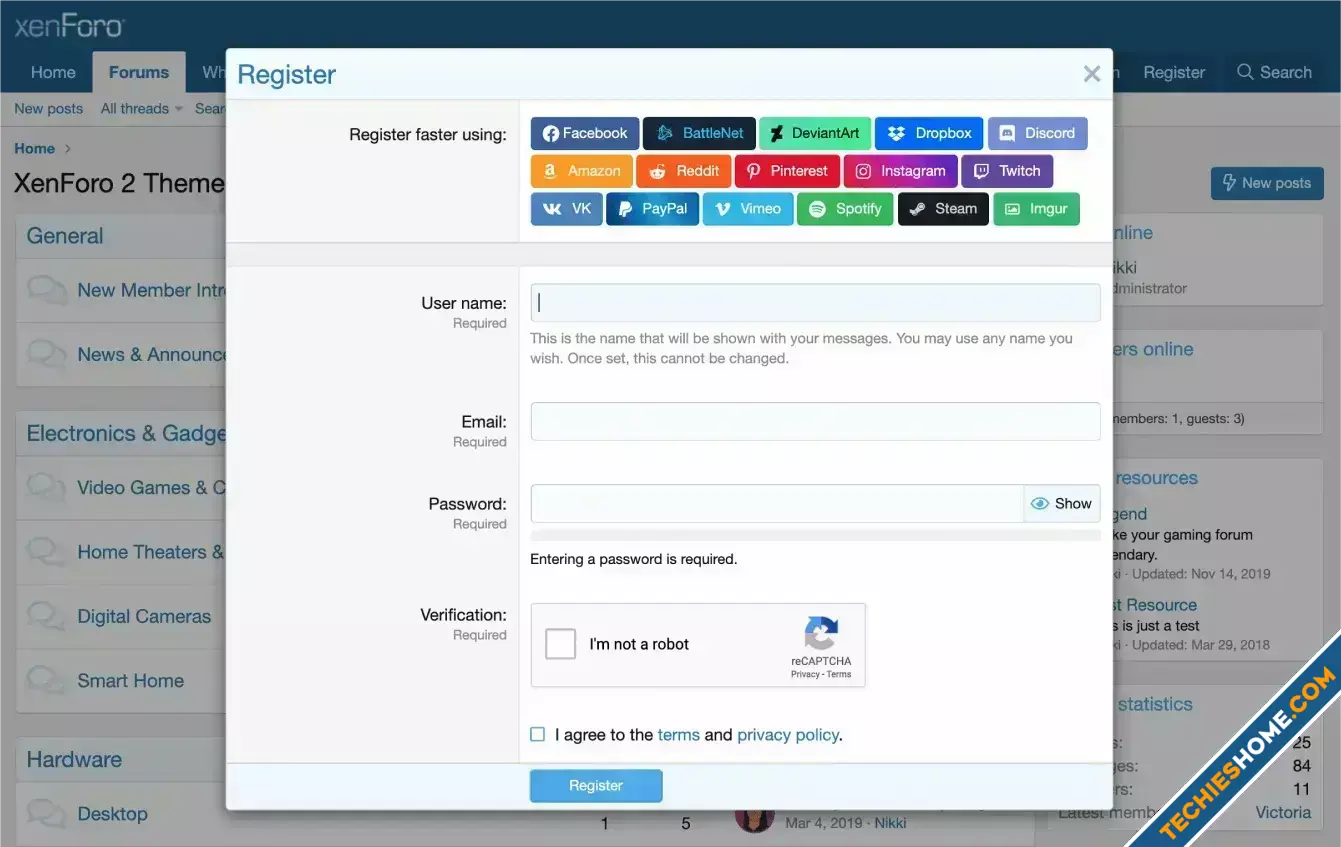Image resolution: width=1341 pixels, height=847 pixels.
Task: Open reCAPTCHA Terms link
Action: pos(839,674)
